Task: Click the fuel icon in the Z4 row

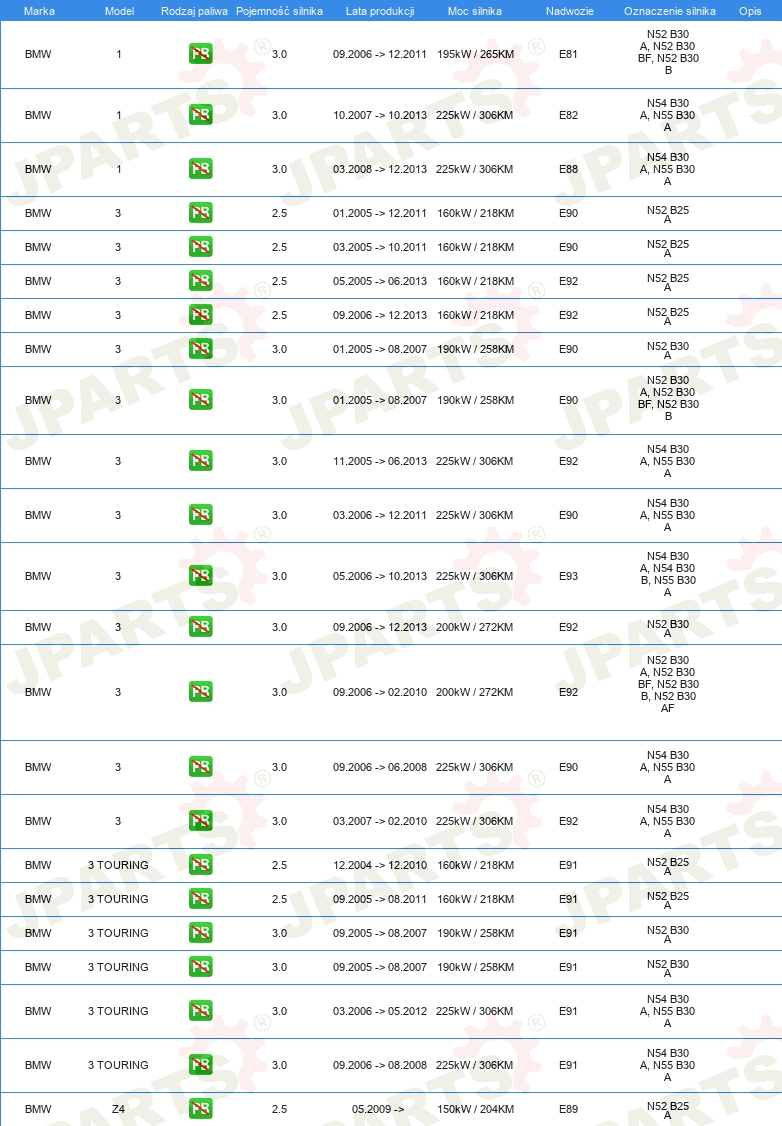Action: pos(200,1109)
